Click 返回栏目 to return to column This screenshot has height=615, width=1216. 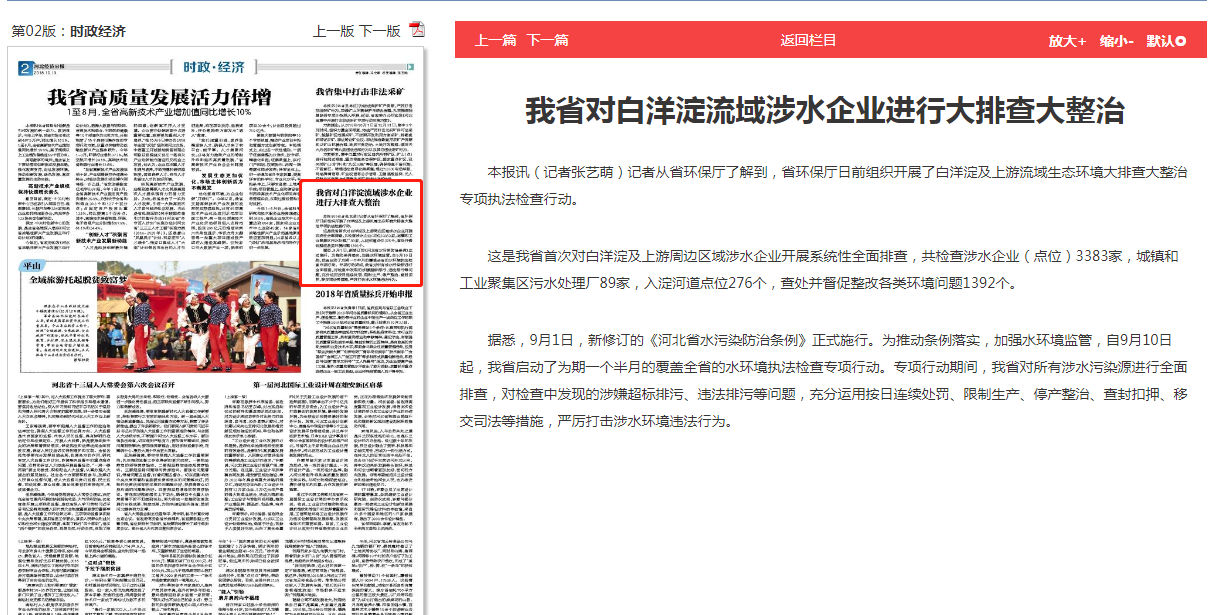(808, 40)
